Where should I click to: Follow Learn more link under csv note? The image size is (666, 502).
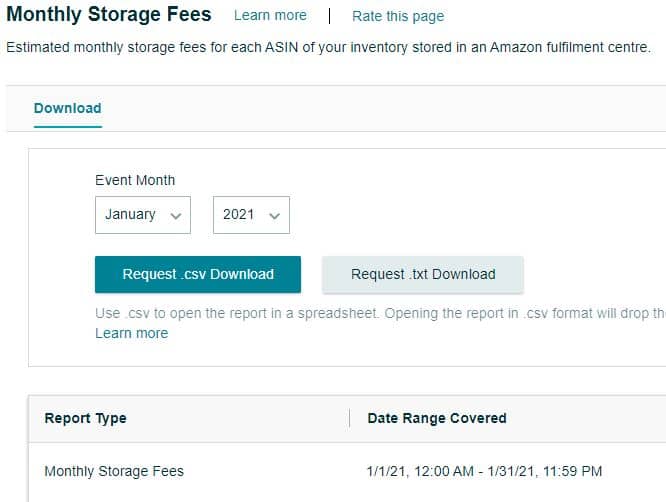pos(132,333)
